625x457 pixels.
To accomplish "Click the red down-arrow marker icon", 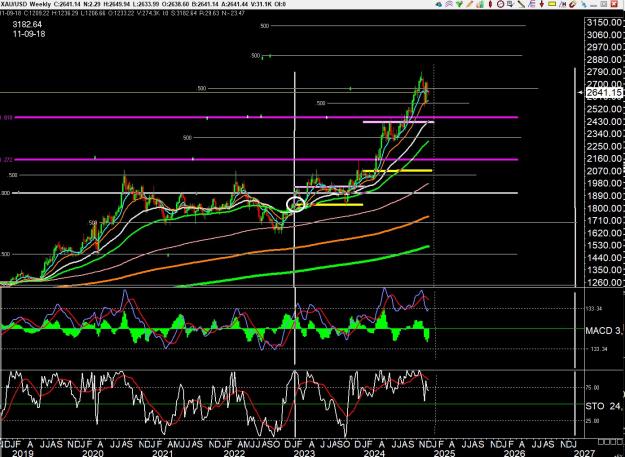I will [x=542, y=4].
